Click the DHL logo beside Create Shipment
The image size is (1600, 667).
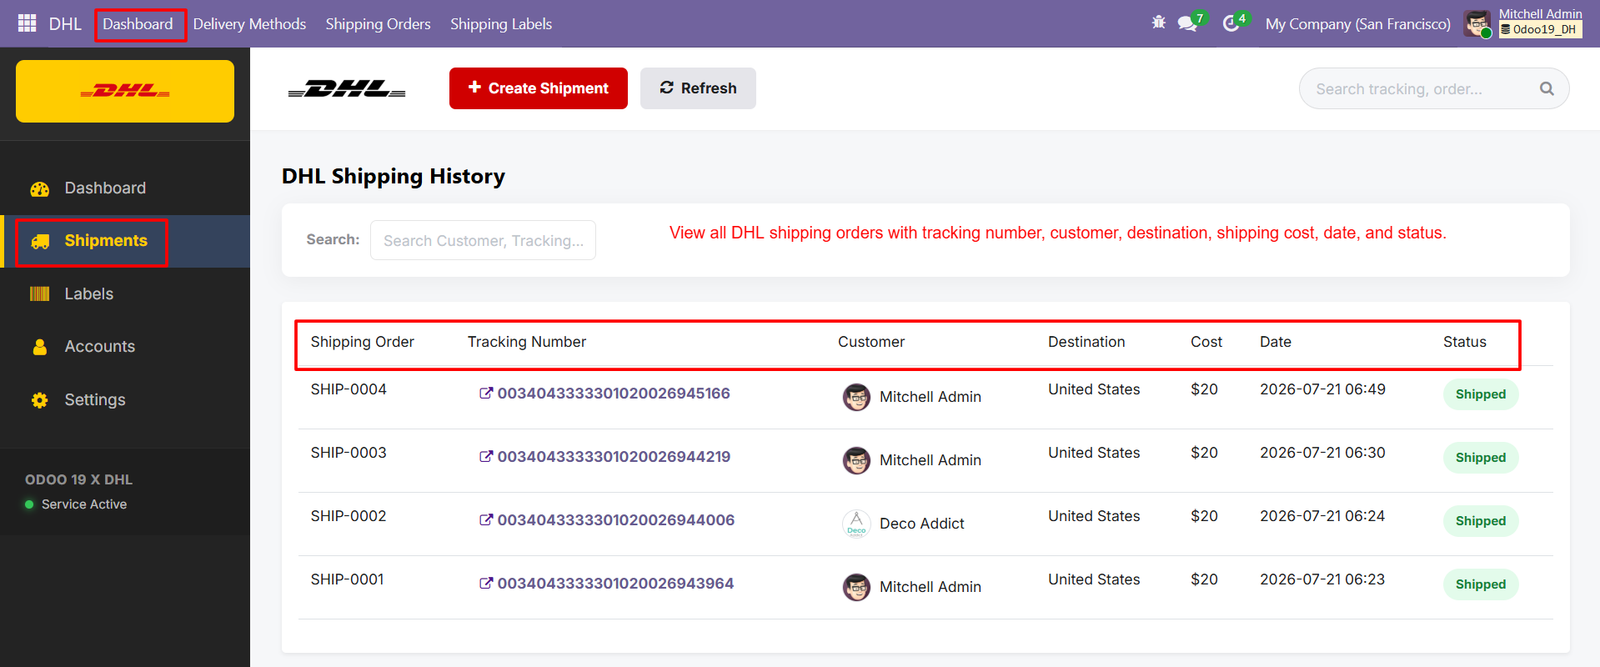[x=347, y=89]
